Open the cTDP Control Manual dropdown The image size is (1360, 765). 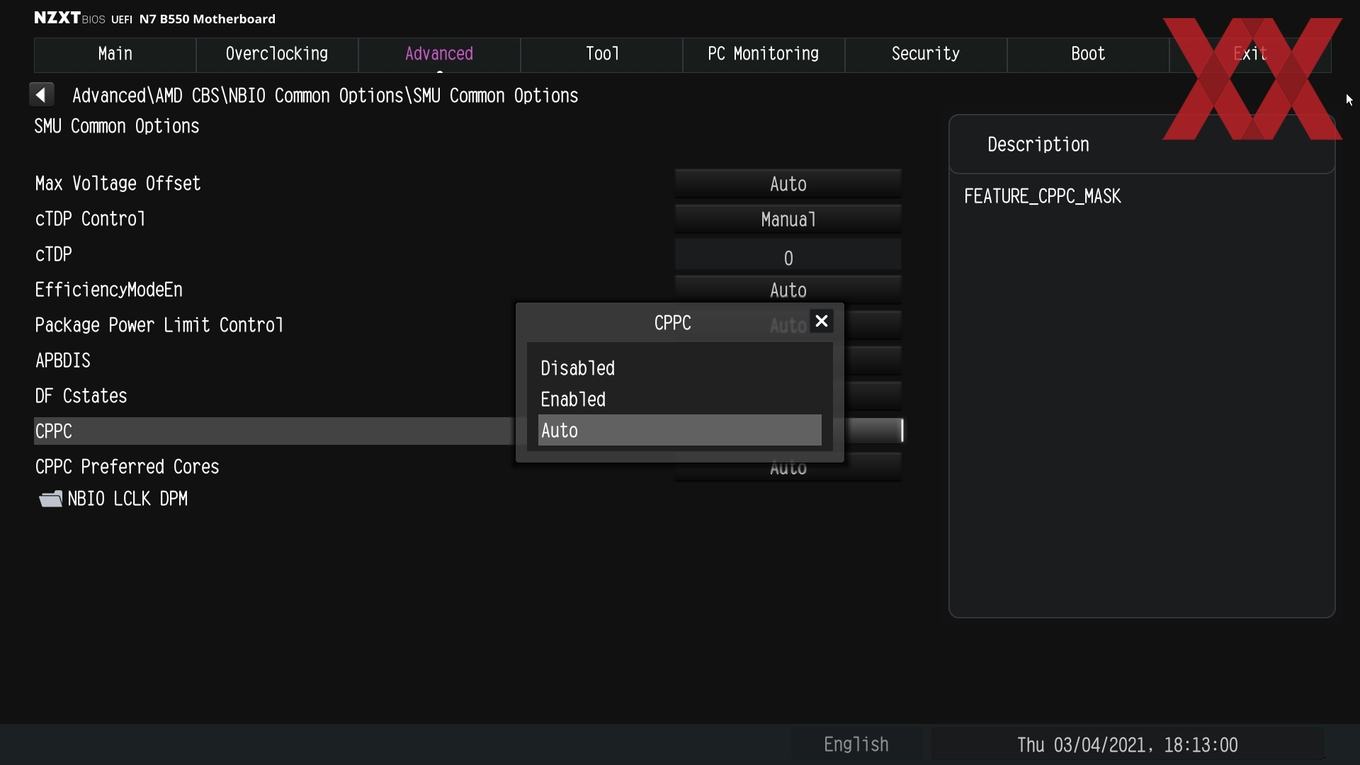click(788, 219)
